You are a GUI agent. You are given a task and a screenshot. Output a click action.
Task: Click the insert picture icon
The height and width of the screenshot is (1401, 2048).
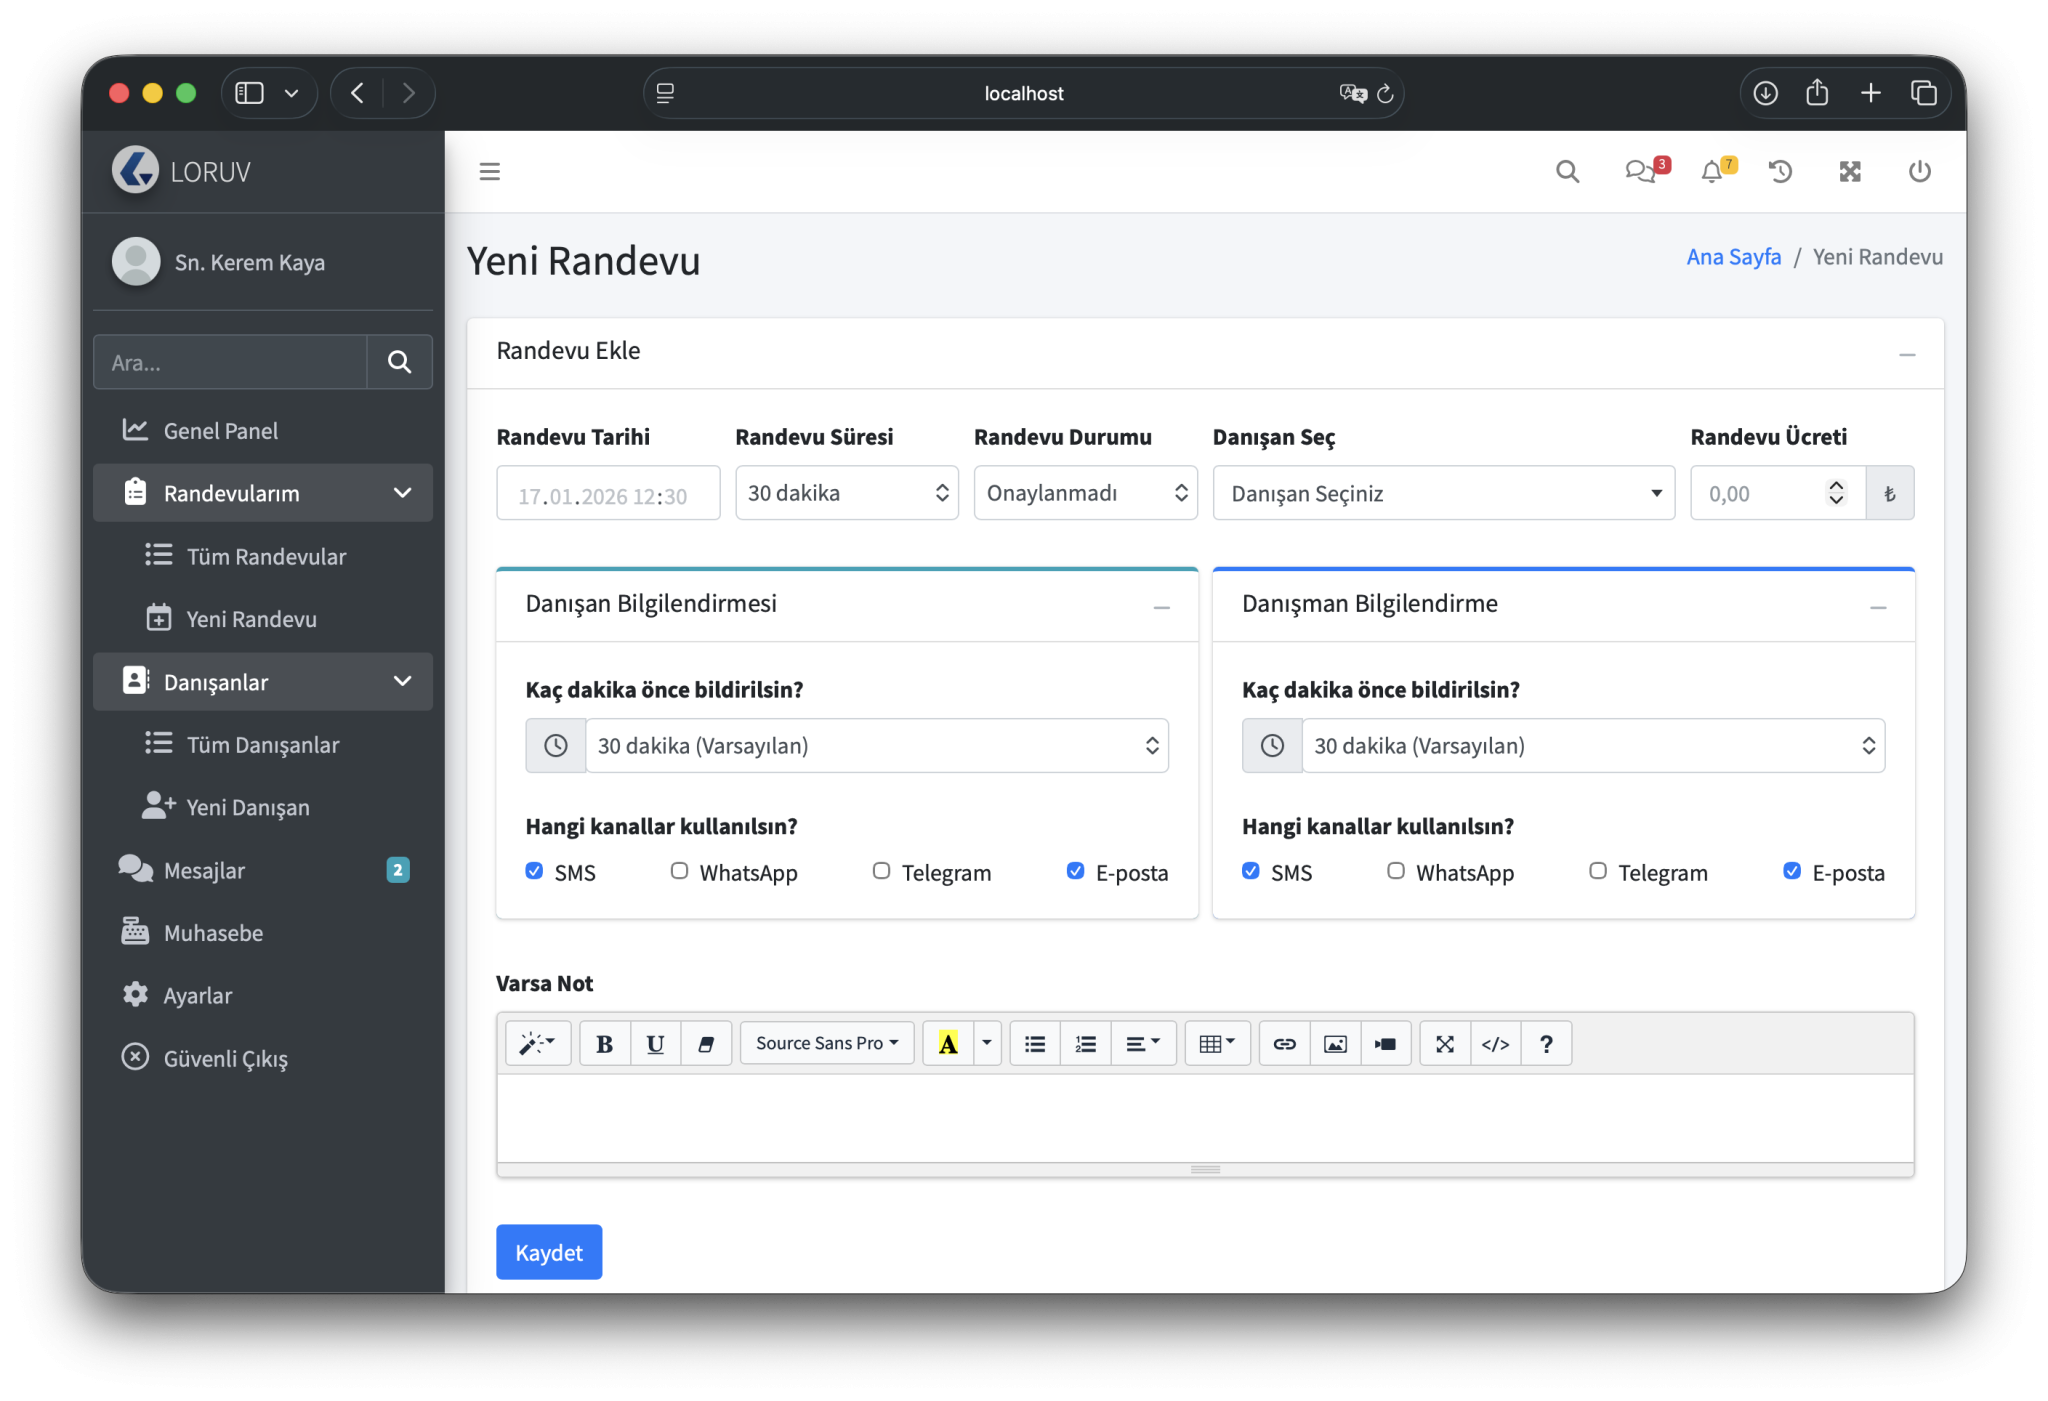pyautogui.click(x=1335, y=1044)
